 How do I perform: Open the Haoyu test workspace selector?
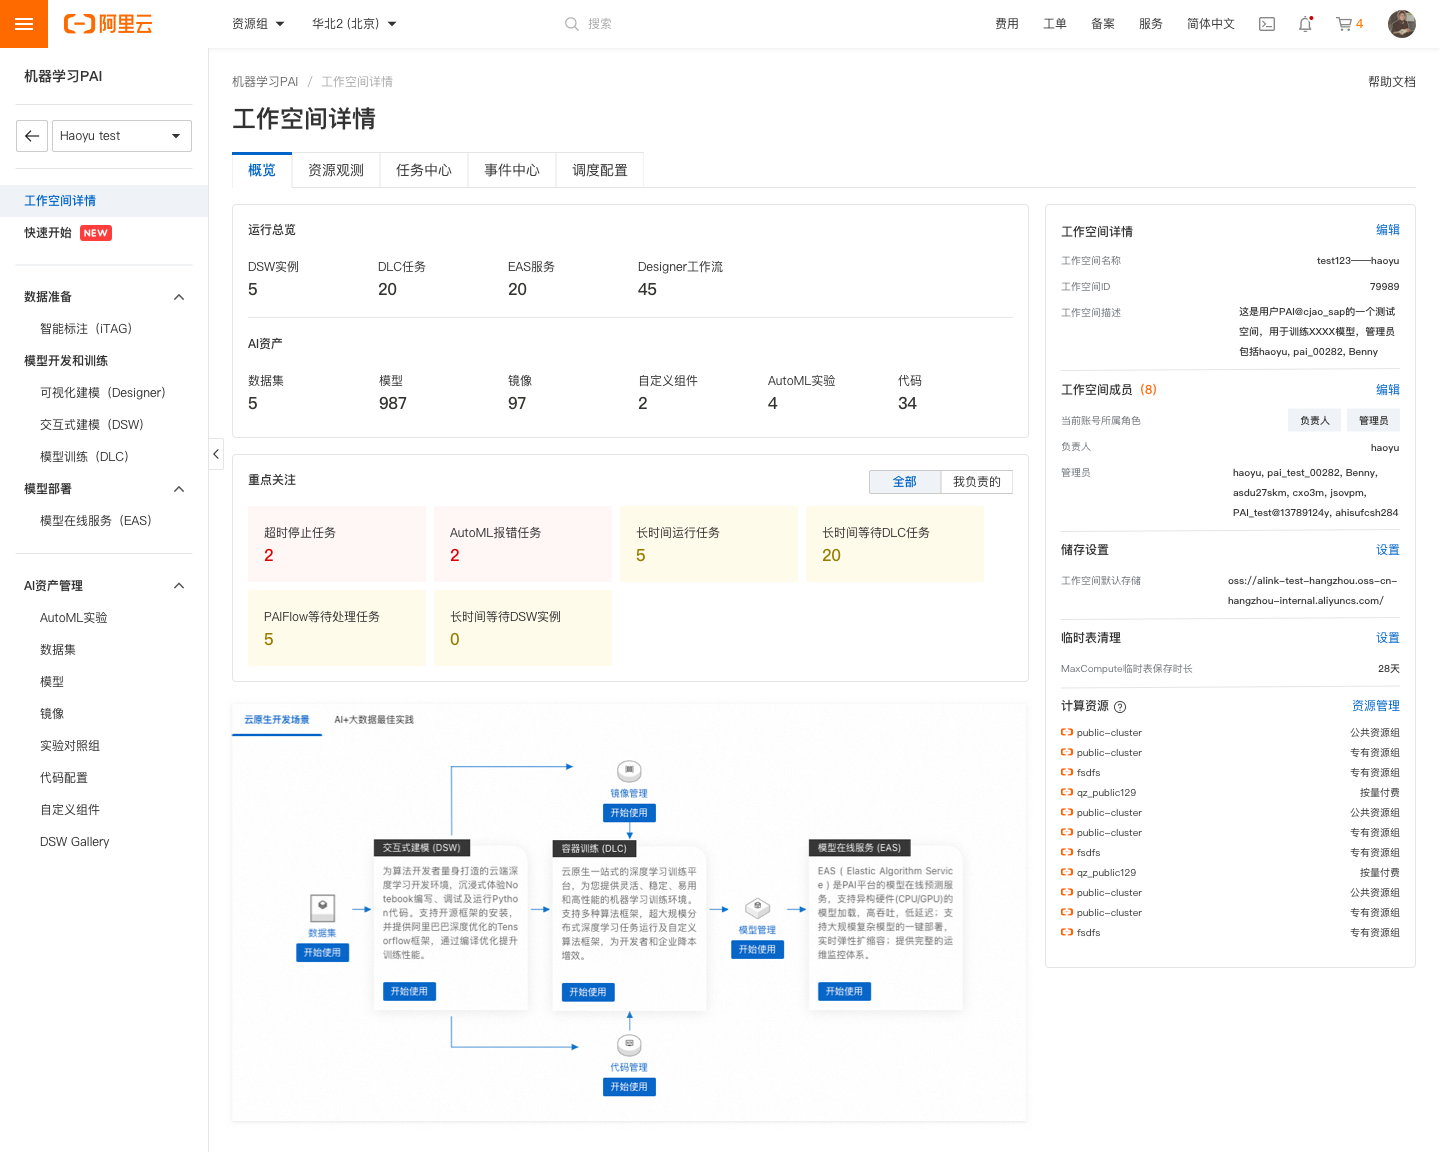click(121, 135)
